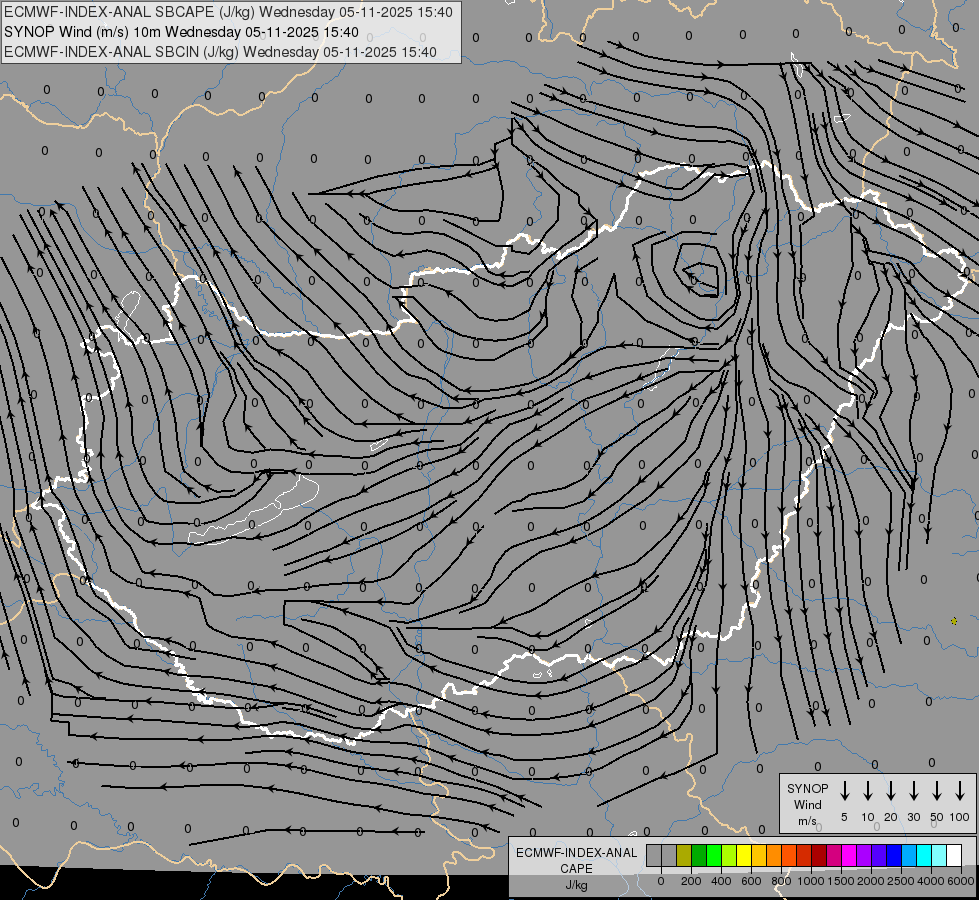Screen dimensions: 979x900
Task: Select the pale cyan CAPE legend swatch
Action: pyautogui.click(x=940, y=855)
